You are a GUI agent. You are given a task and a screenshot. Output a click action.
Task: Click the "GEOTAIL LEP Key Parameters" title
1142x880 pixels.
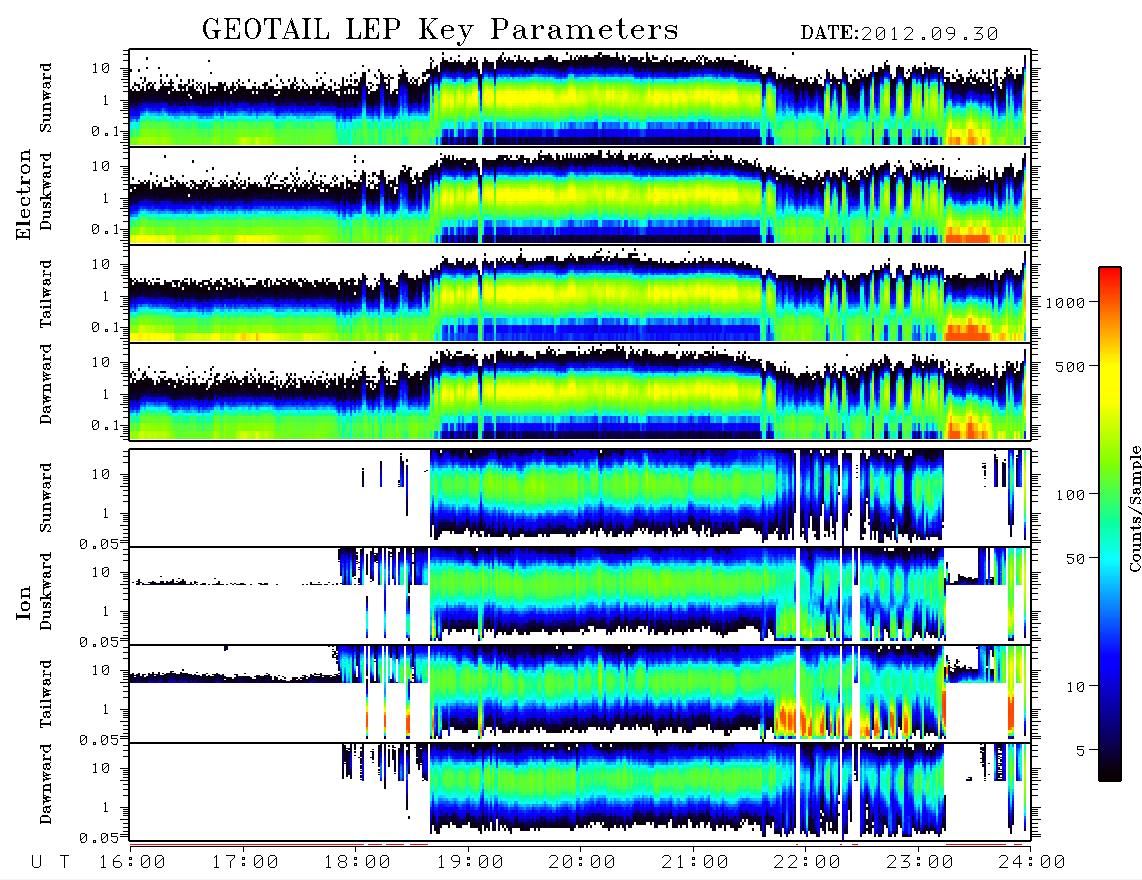(x=440, y=30)
